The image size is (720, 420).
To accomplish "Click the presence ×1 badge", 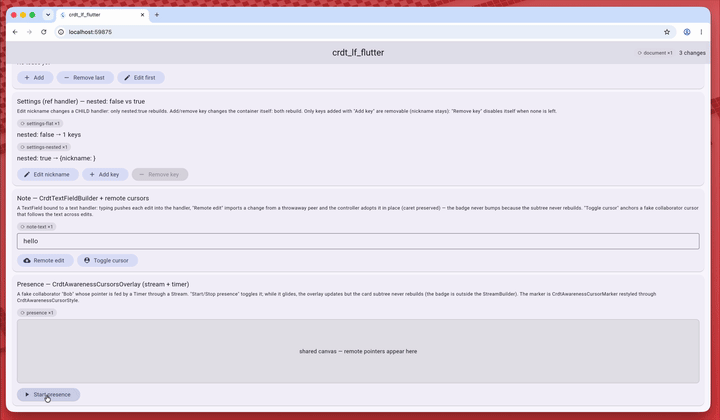I will (37, 313).
